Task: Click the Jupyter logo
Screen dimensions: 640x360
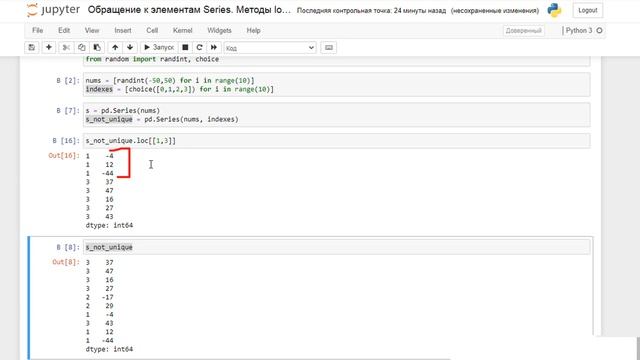Action: (x=53, y=10)
